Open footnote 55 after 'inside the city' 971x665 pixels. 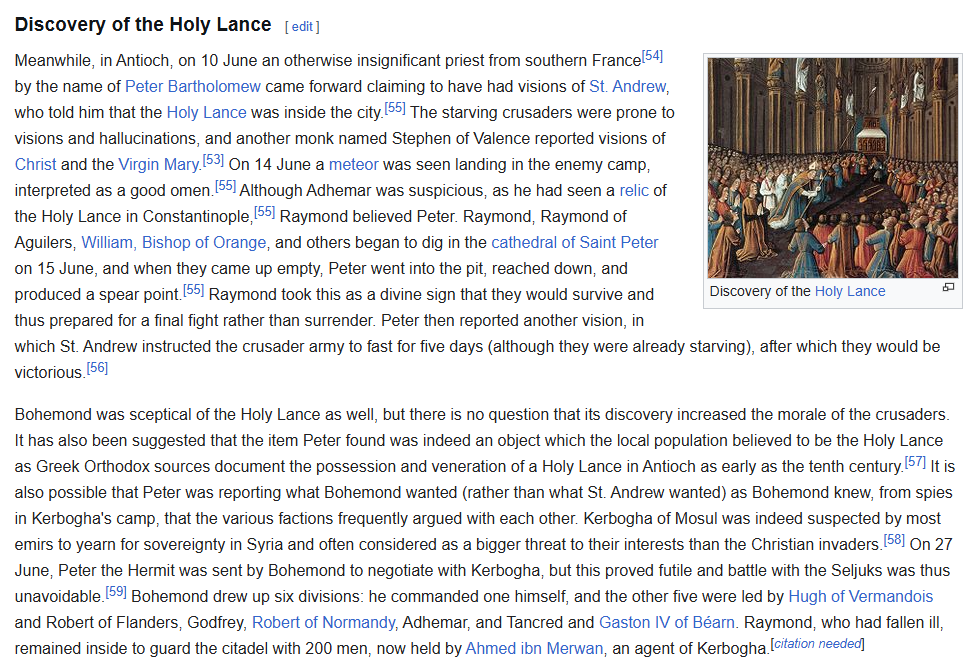[x=394, y=108]
